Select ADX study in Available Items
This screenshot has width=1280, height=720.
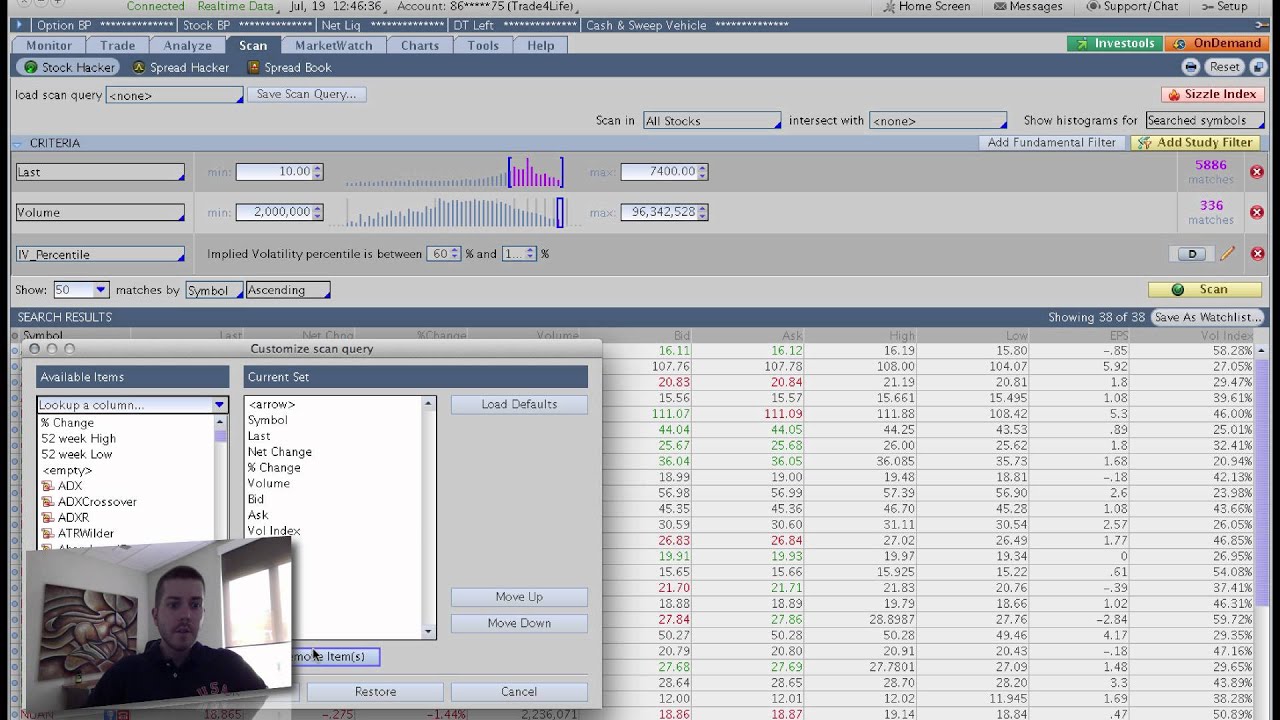click(70, 486)
